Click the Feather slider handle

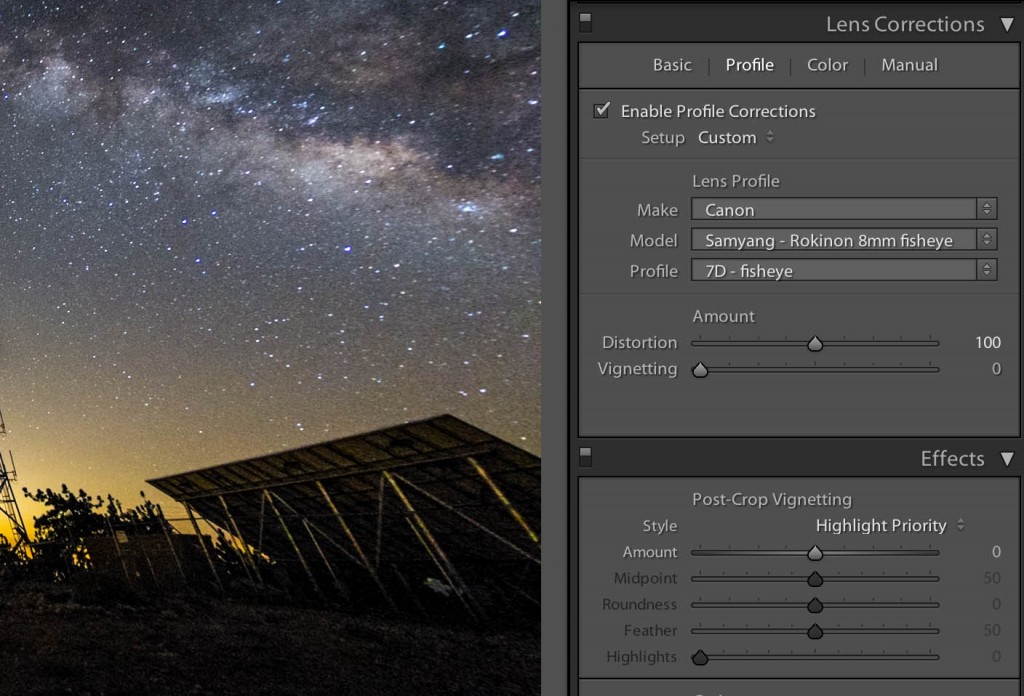(x=814, y=631)
